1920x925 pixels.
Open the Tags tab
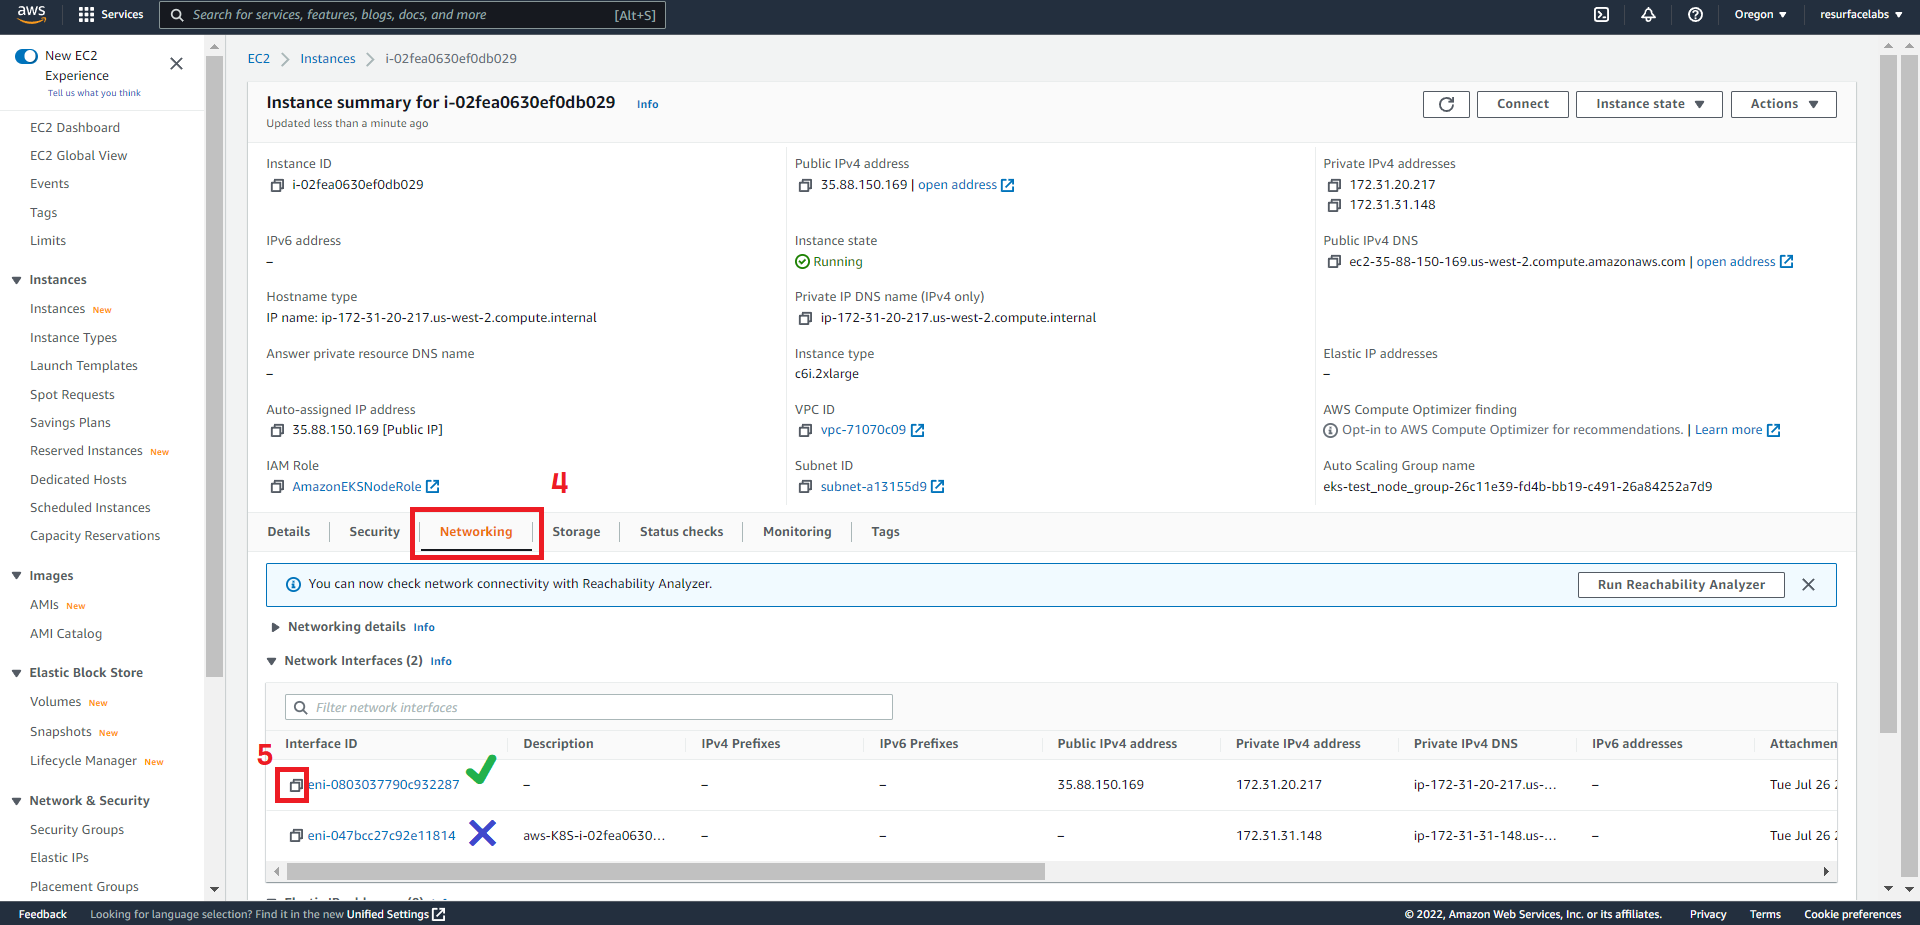point(885,532)
